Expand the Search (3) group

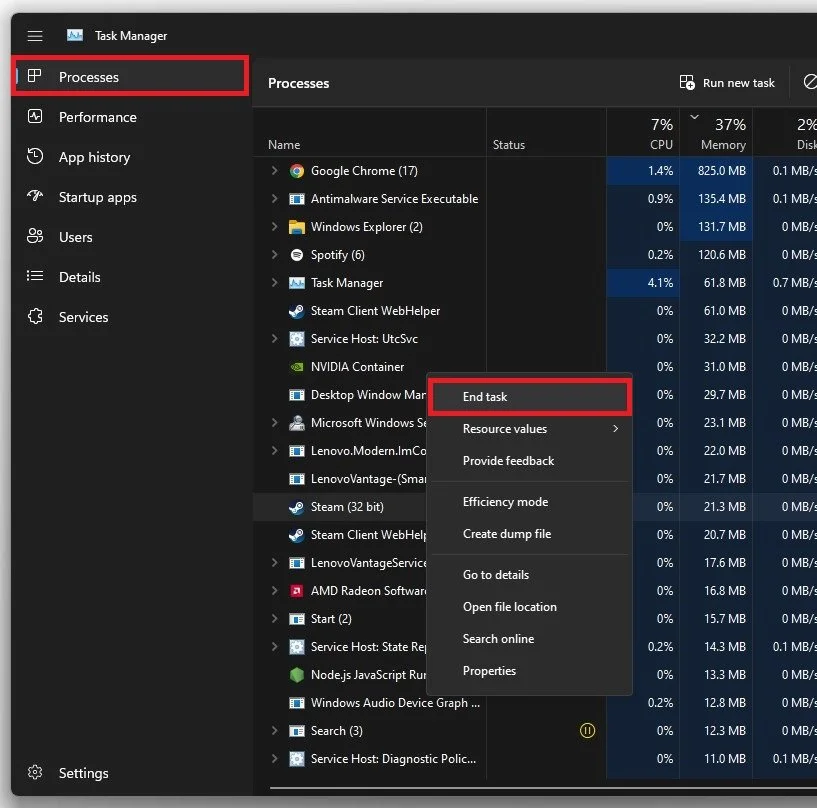click(275, 730)
